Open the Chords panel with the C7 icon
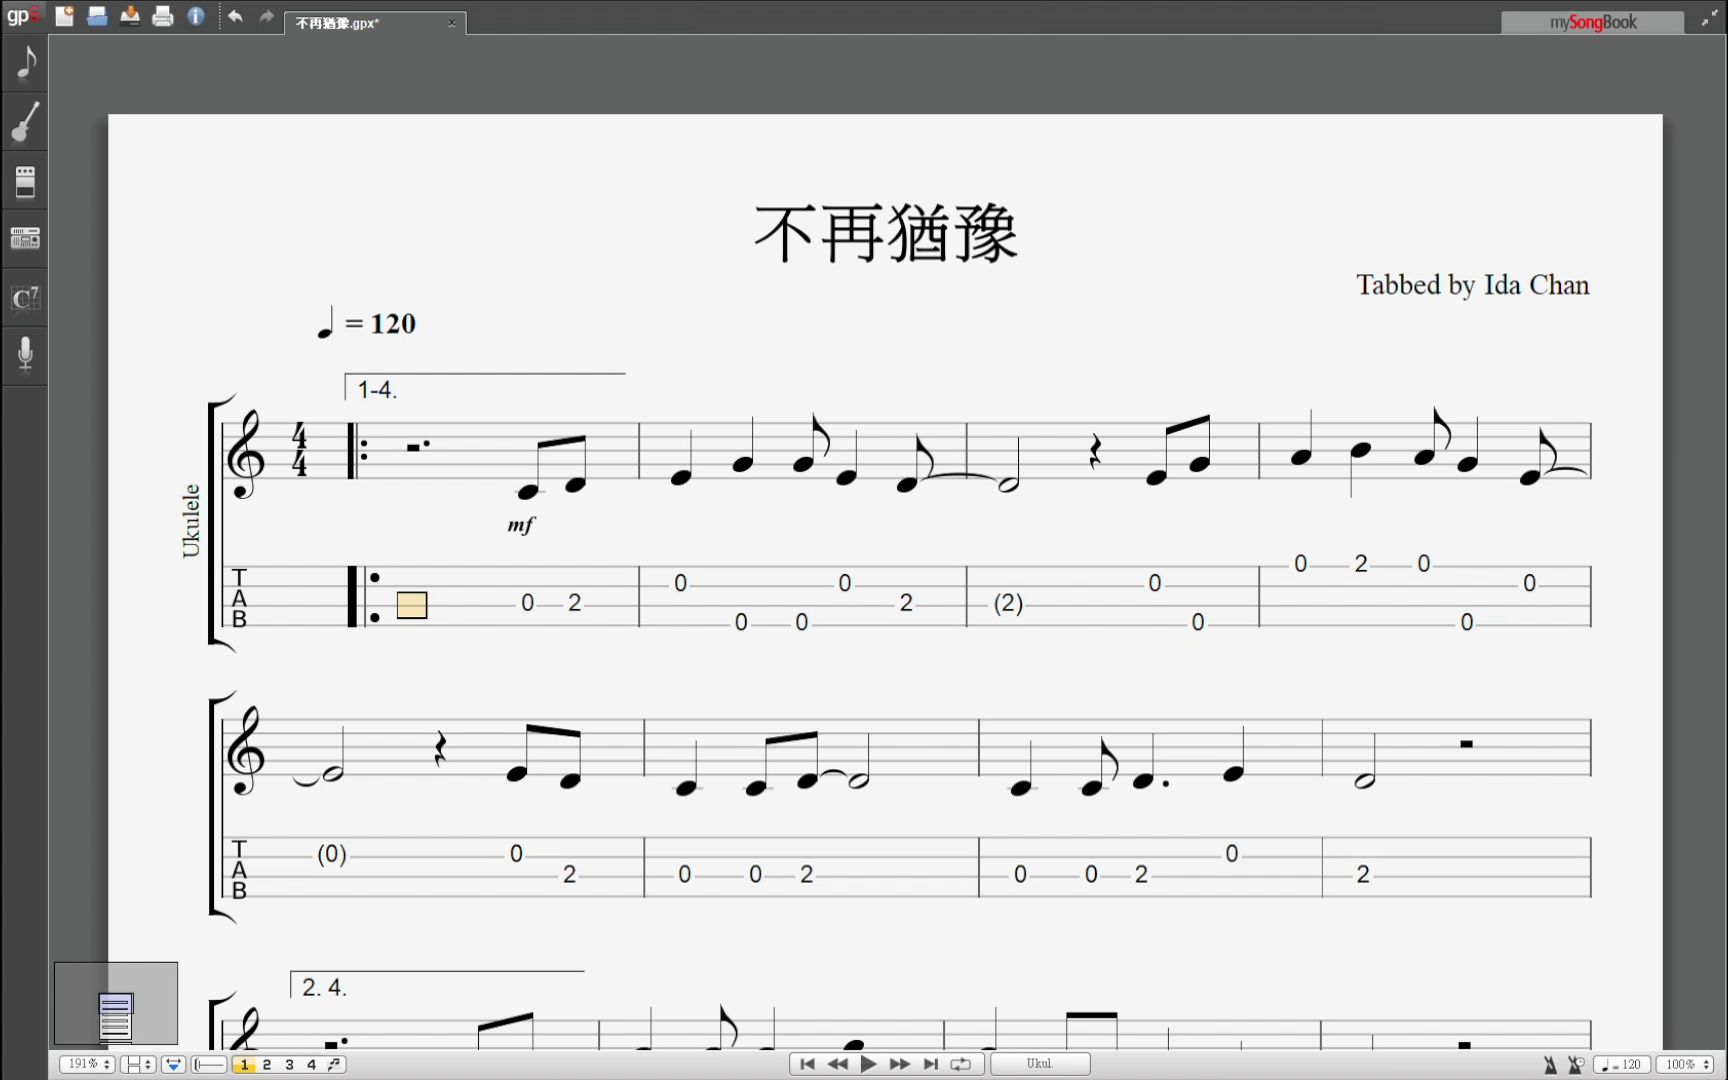 tap(25, 298)
